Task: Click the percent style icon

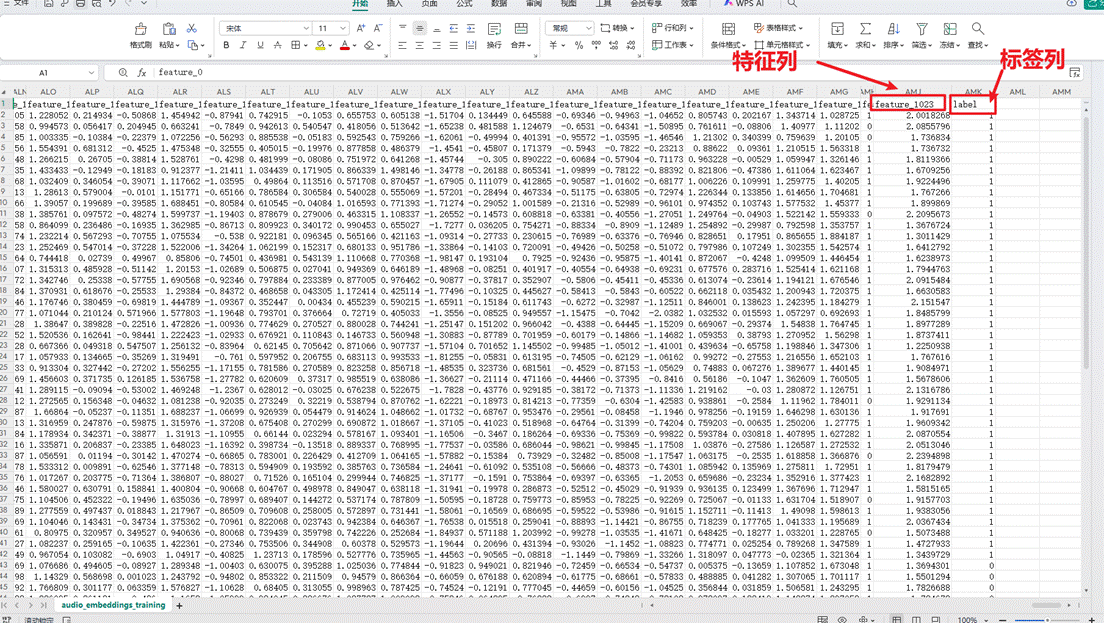Action: [579, 45]
